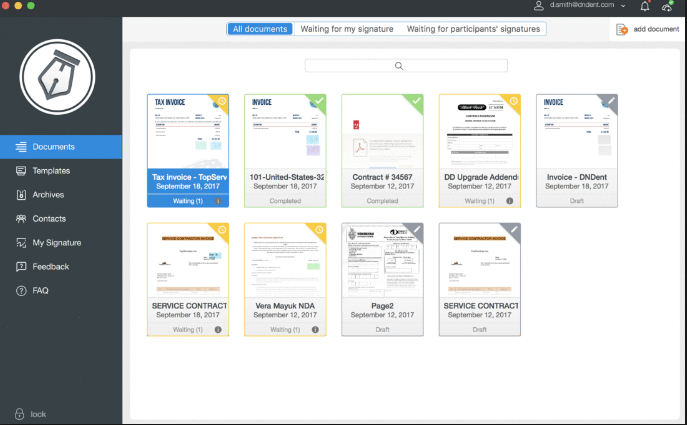Screen dimensions: 687x425
Task: Click the add document button
Action: pos(648,30)
